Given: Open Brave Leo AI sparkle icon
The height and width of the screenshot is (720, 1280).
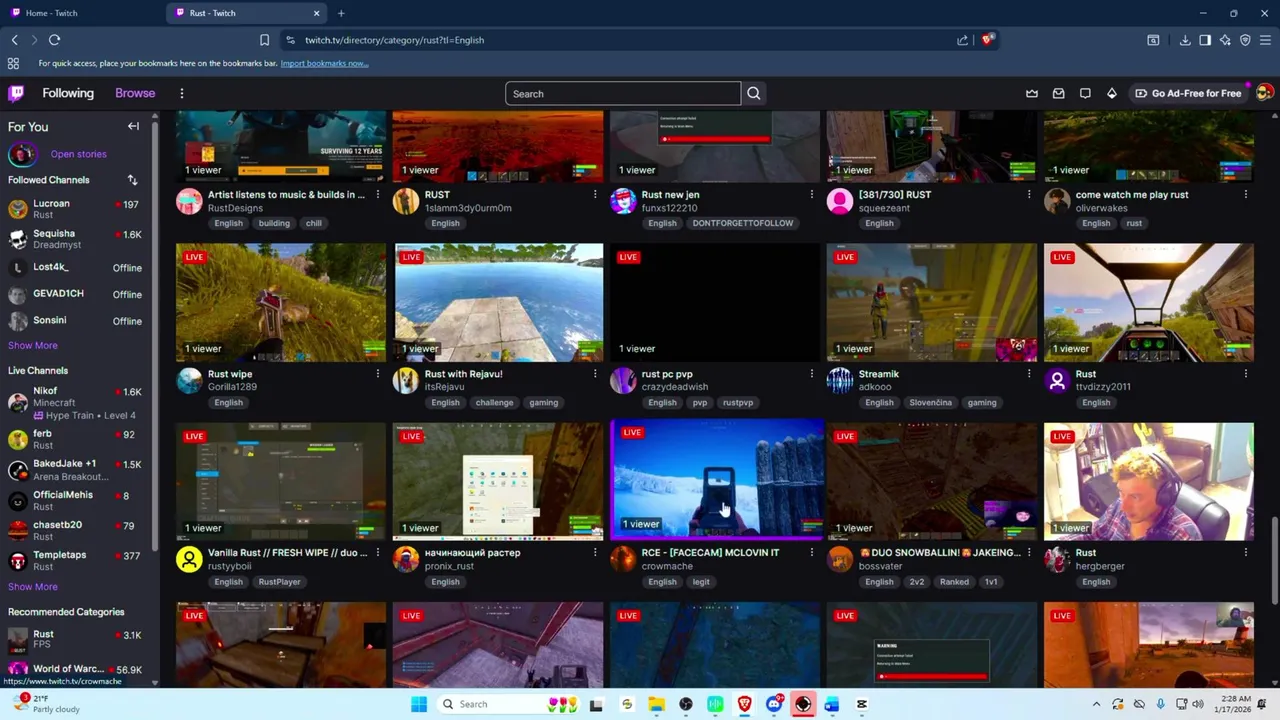Looking at the screenshot, I should point(1225,40).
